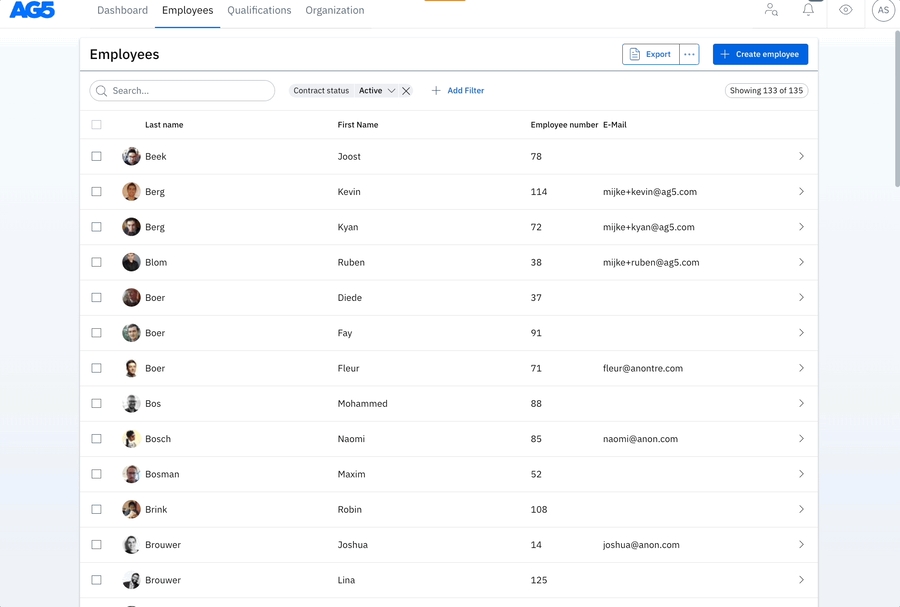Check the box for Ruben Blom
The image size is (900, 607).
tap(97, 262)
